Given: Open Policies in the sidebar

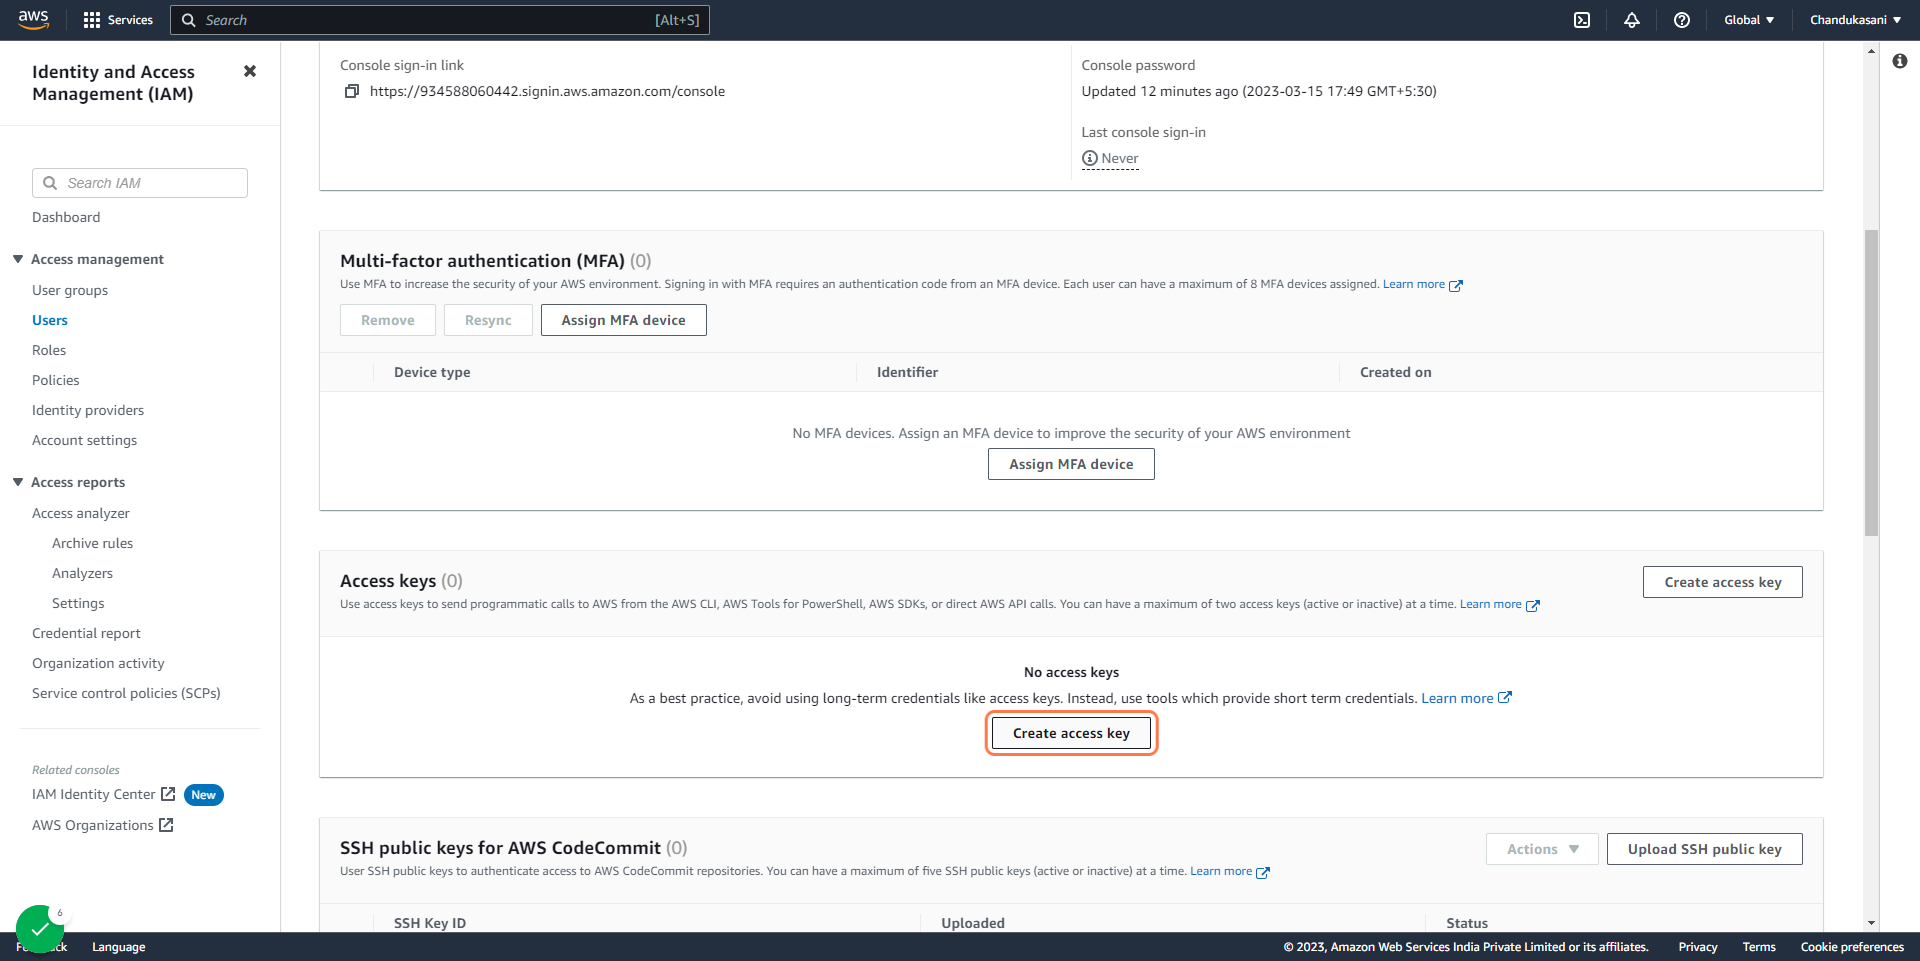Looking at the screenshot, I should (56, 380).
